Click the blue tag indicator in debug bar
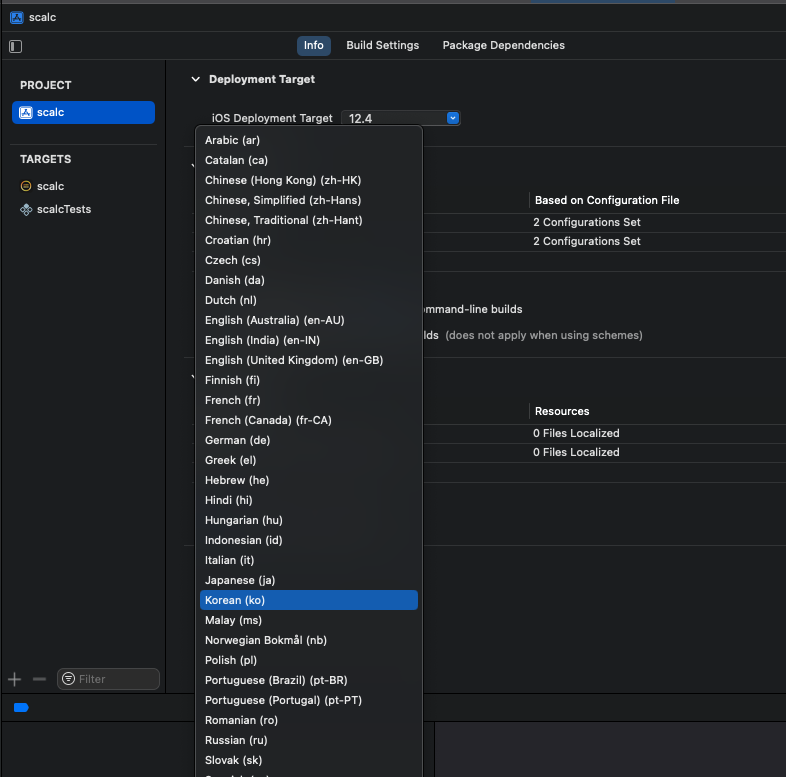The width and height of the screenshot is (786, 777). 21,707
